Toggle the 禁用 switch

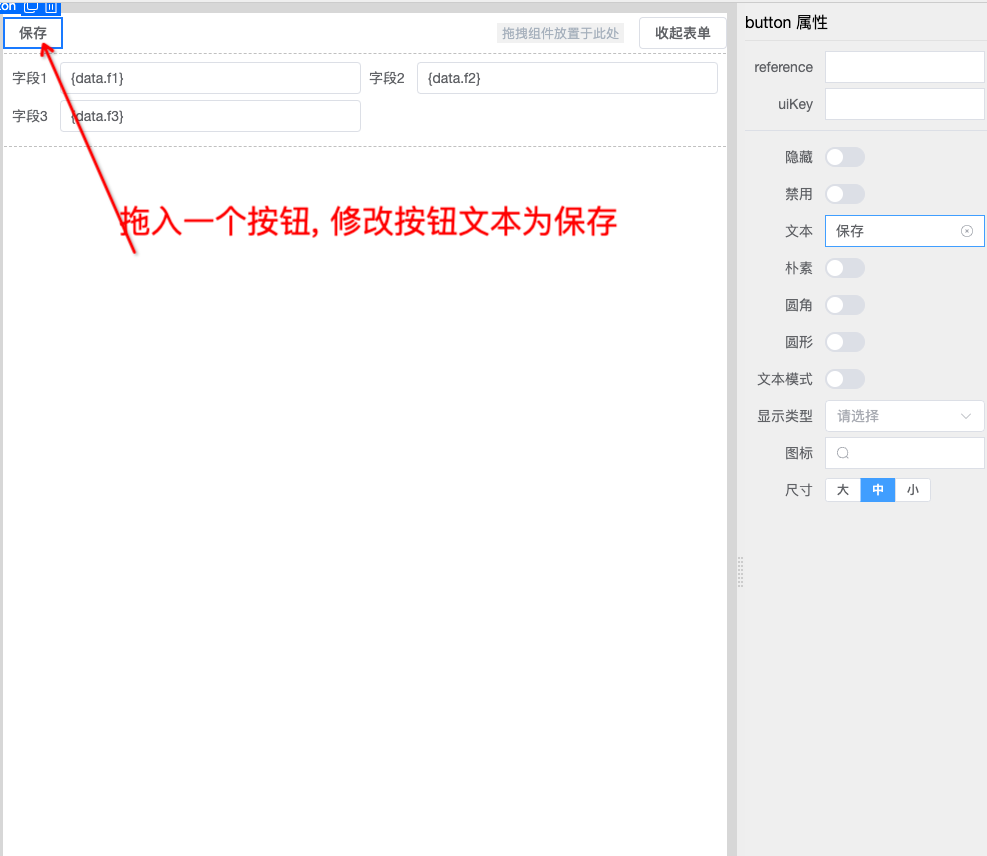[845, 194]
